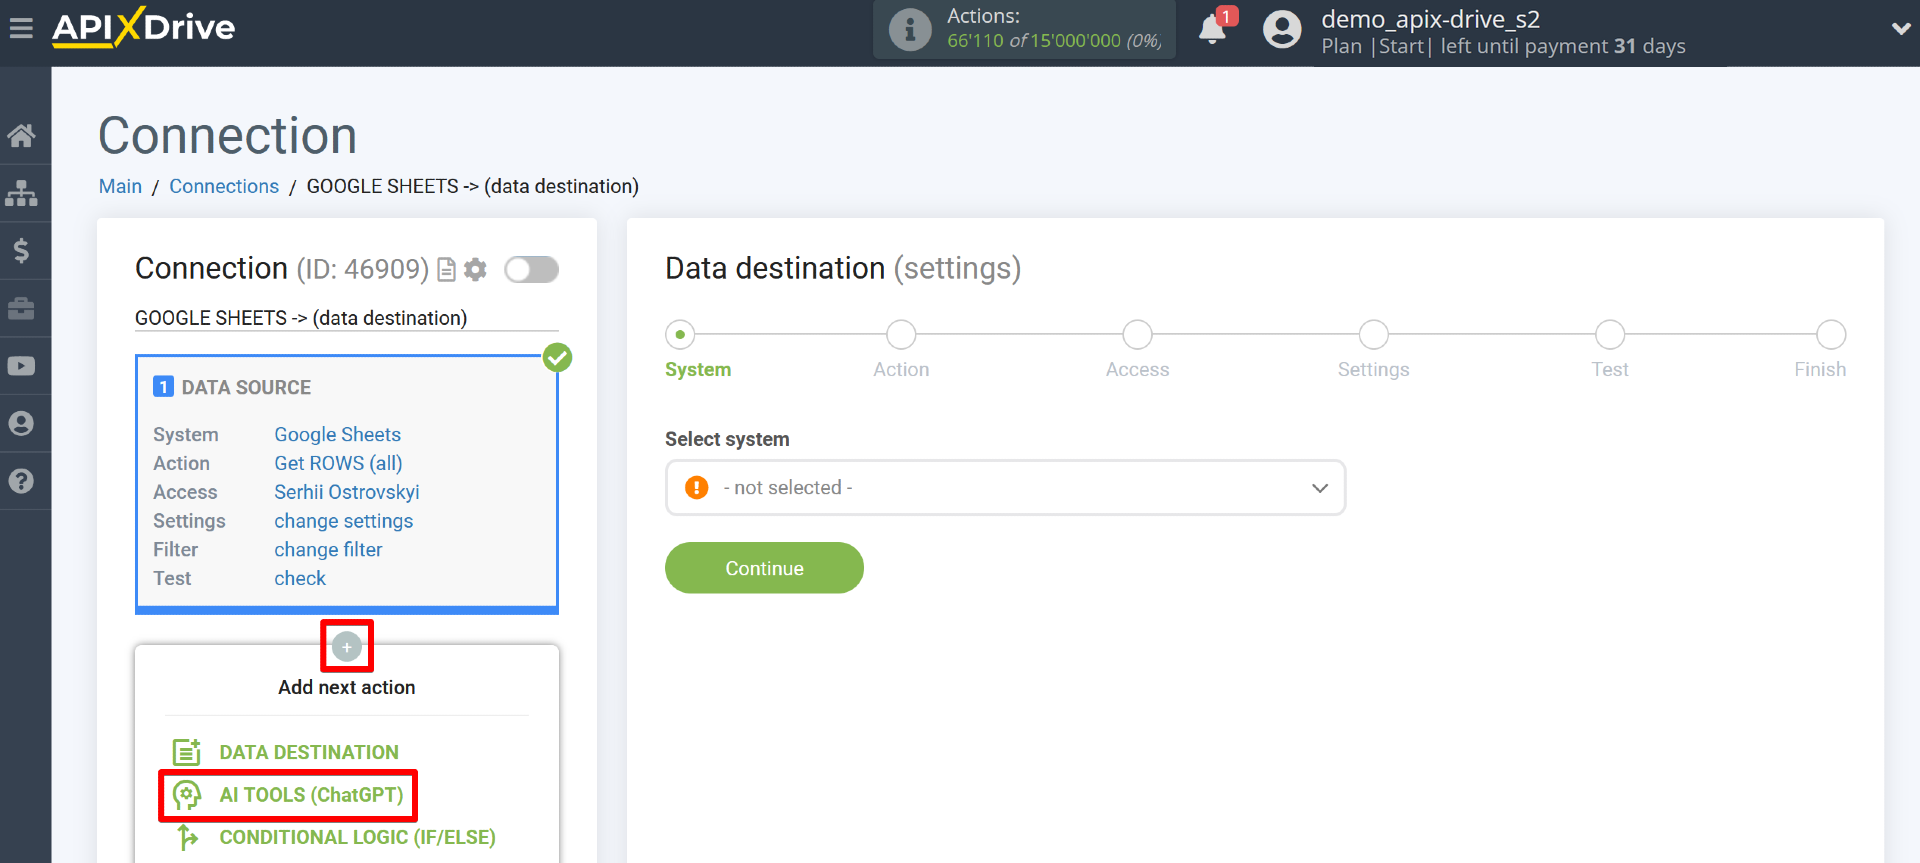Select the Action step circle
This screenshot has width=1920, height=863.
[x=901, y=334]
